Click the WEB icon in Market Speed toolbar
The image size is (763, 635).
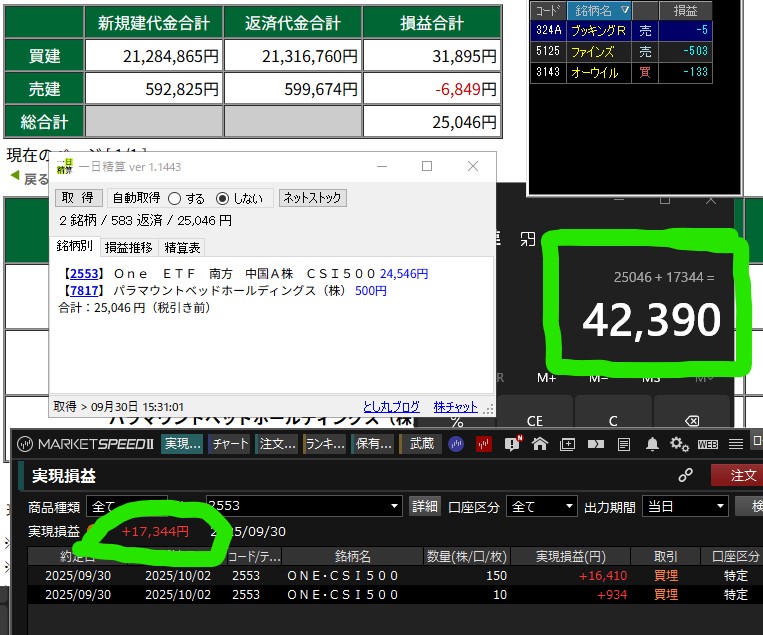(x=707, y=444)
